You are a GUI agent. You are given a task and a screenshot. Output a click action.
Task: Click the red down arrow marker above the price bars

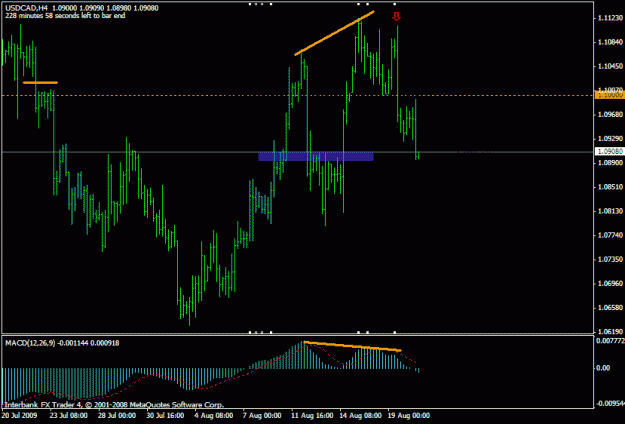[x=396, y=16]
